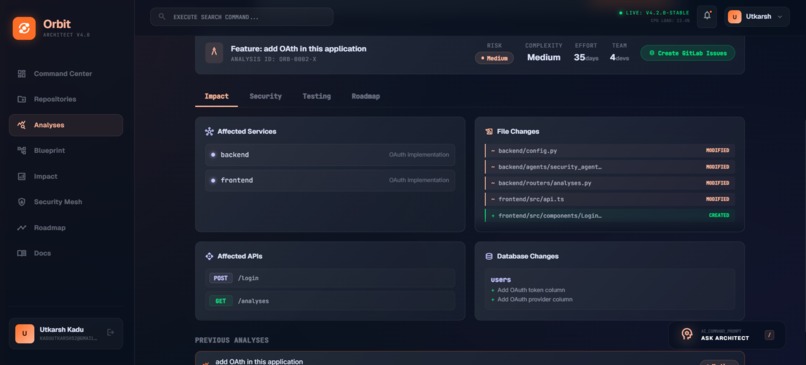Open Ask Architect prompt

[x=727, y=335]
